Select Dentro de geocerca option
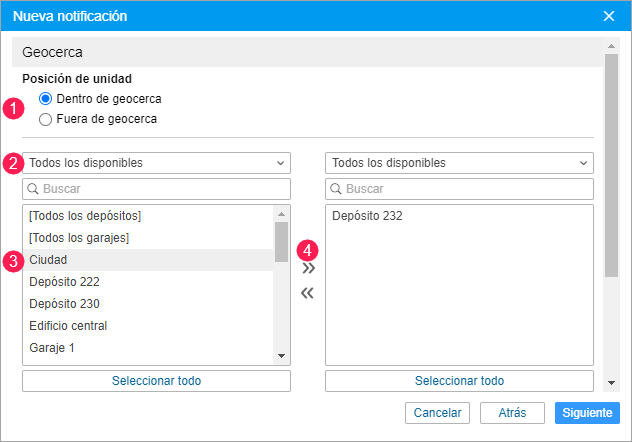 click(x=45, y=99)
